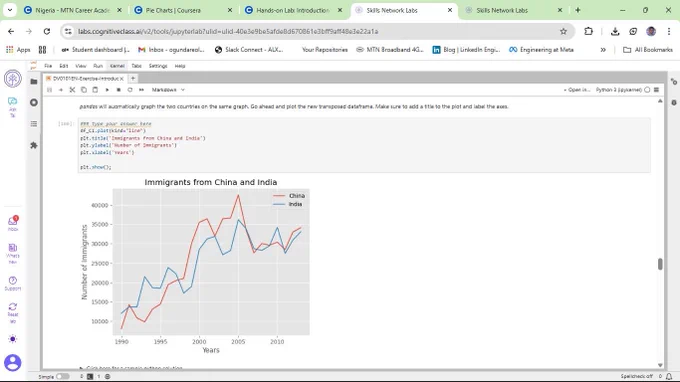Viewport: 680px width, 382px height.
Task: Click the kernel status circle indicator
Action: [x=647, y=90]
